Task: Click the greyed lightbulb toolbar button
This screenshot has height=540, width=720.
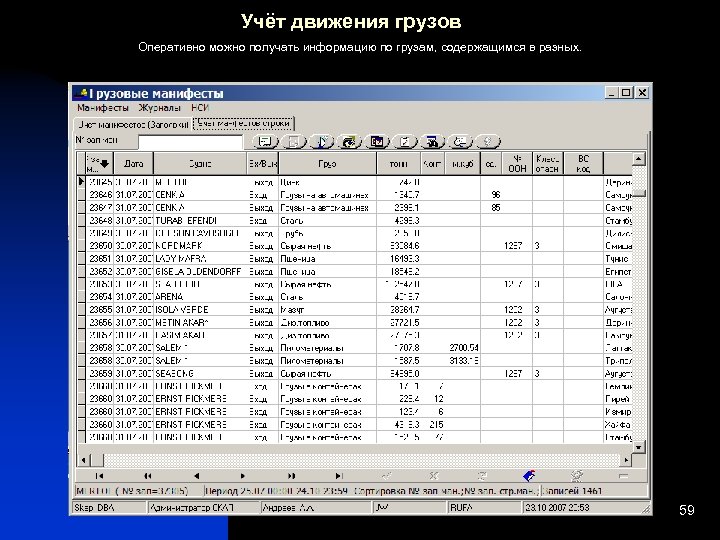Action: point(488,142)
